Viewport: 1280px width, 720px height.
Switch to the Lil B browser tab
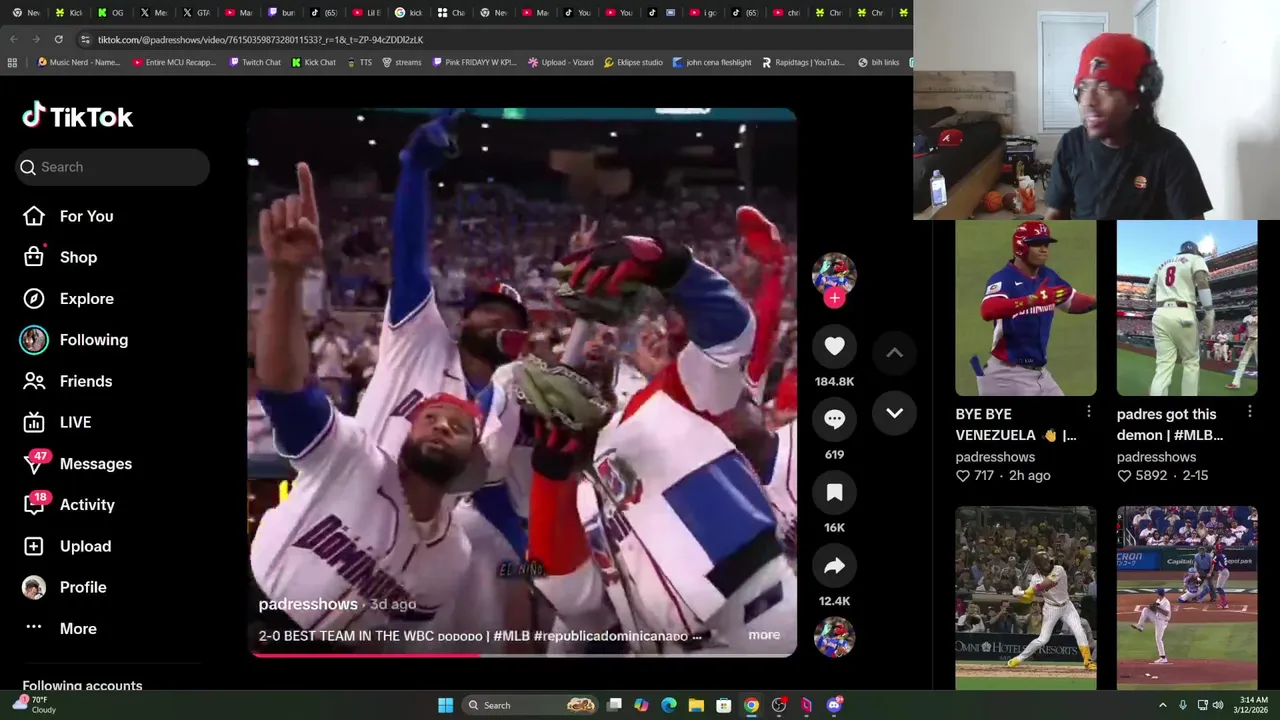pyautogui.click(x=367, y=13)
